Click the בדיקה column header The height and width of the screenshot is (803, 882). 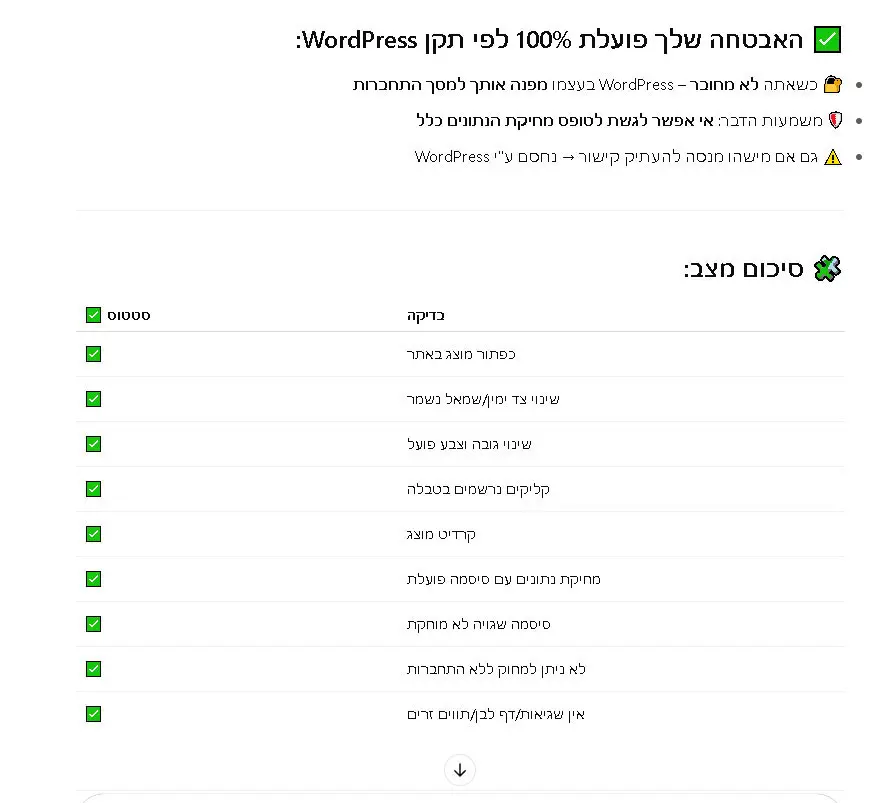coord(425,315)
